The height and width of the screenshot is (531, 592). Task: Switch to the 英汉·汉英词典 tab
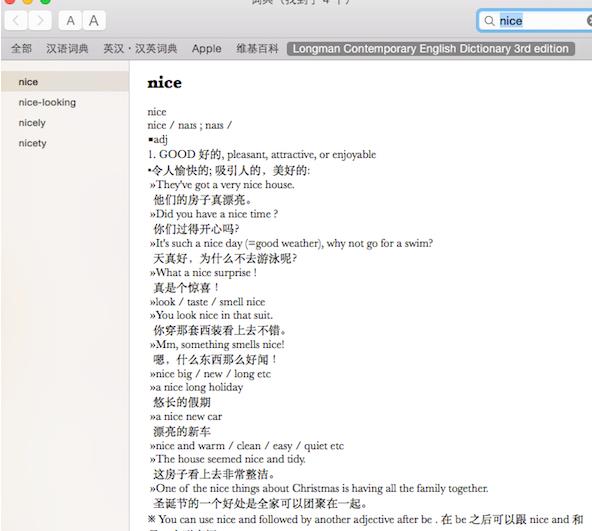pos(140,49)
